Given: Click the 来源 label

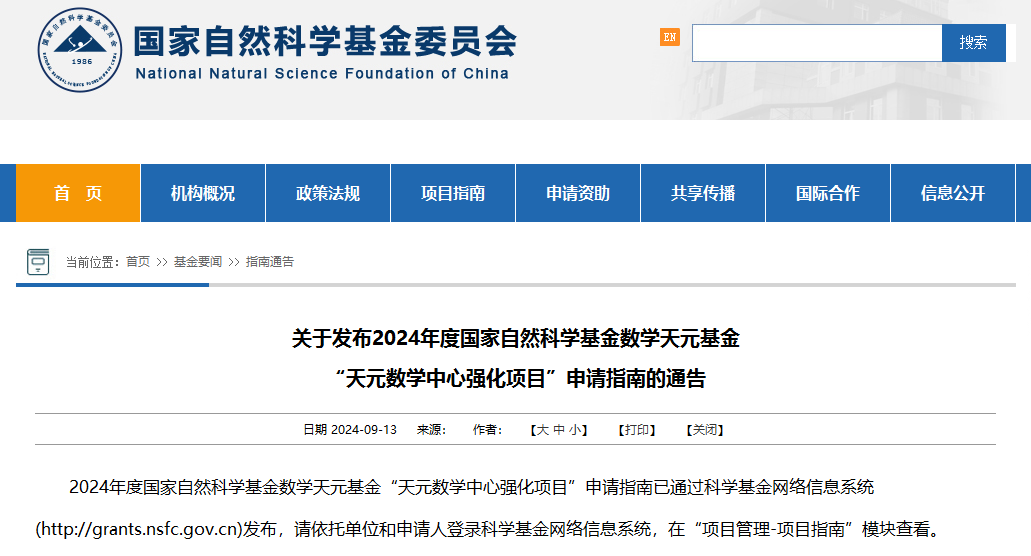Looking at the screenshot, I should coord(431,430).
